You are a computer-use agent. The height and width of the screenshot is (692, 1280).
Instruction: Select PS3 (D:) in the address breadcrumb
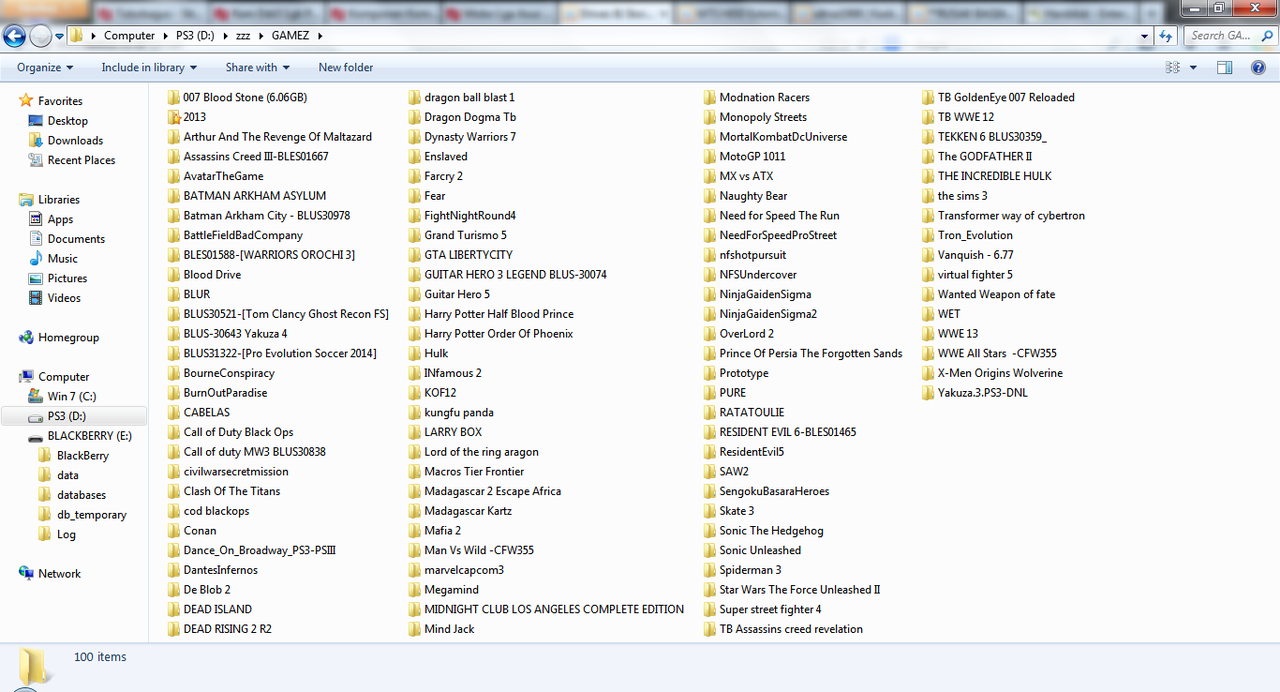196,36
